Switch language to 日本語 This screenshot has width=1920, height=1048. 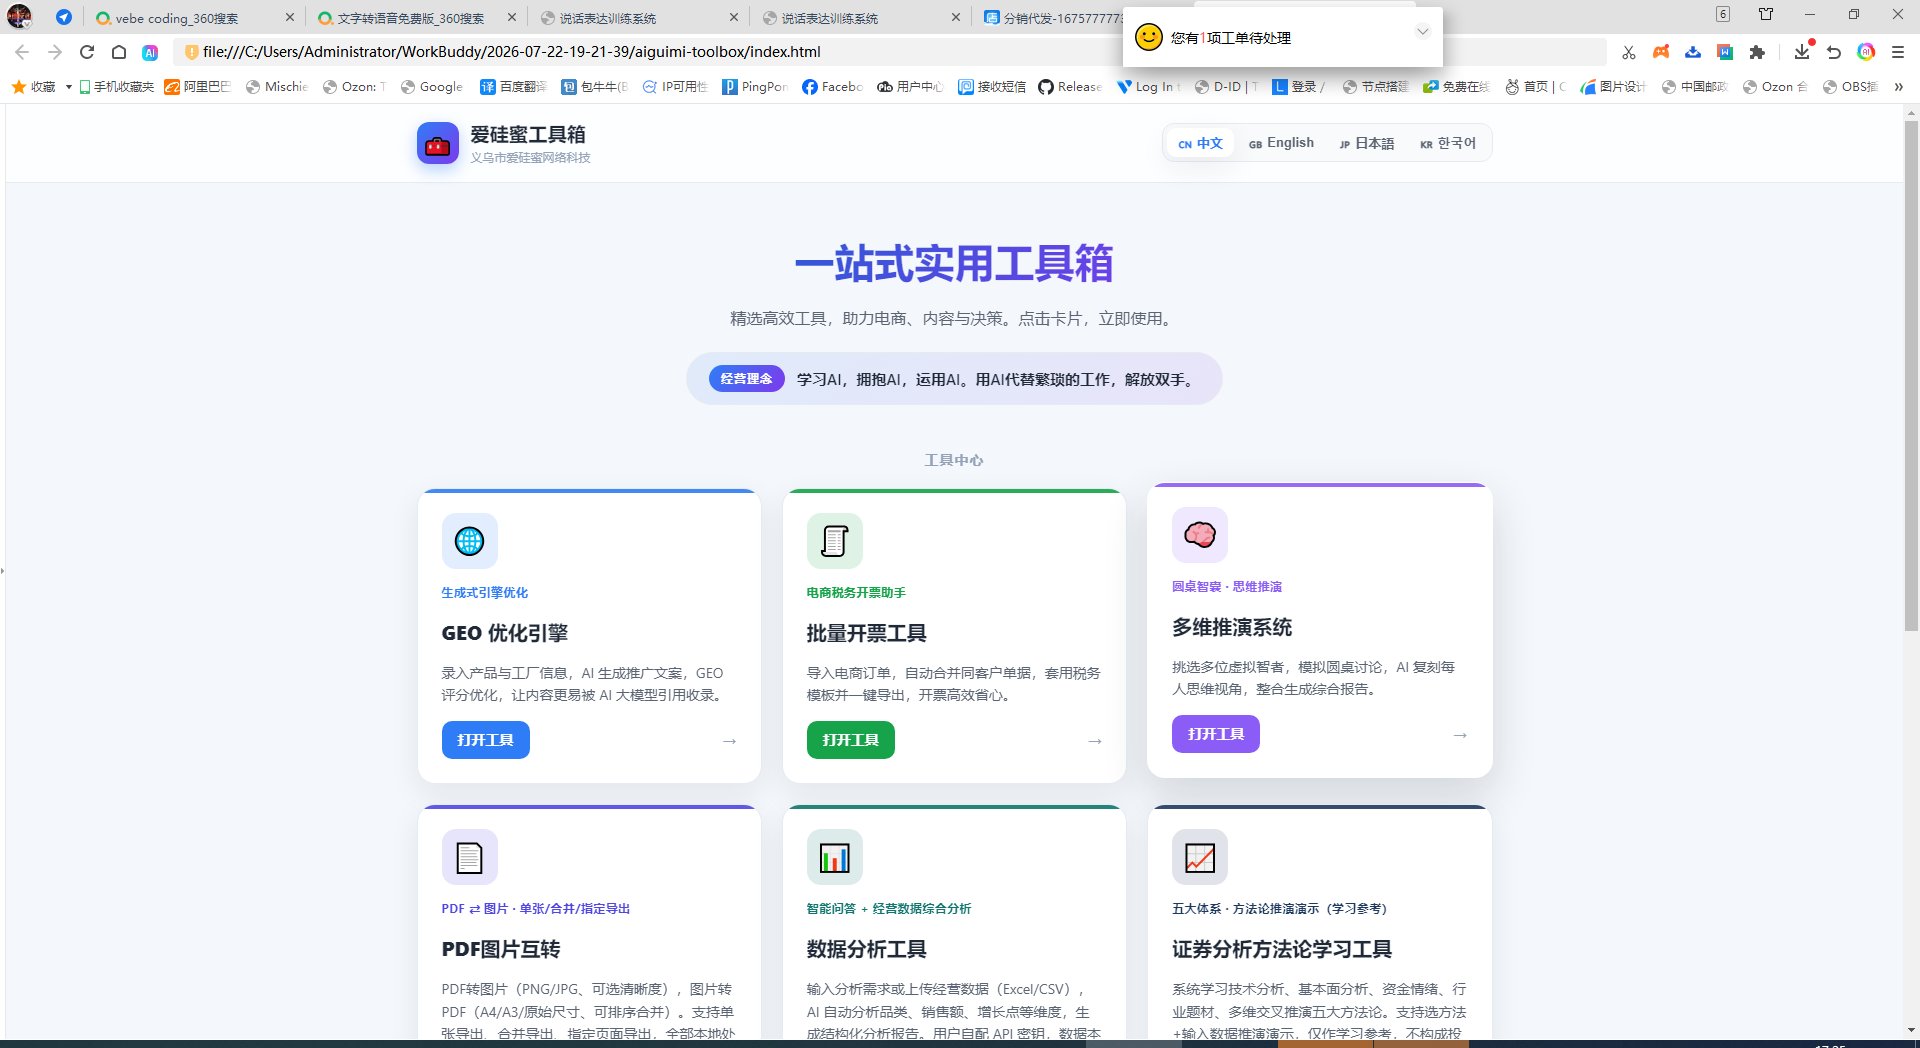coord(1366,143)
